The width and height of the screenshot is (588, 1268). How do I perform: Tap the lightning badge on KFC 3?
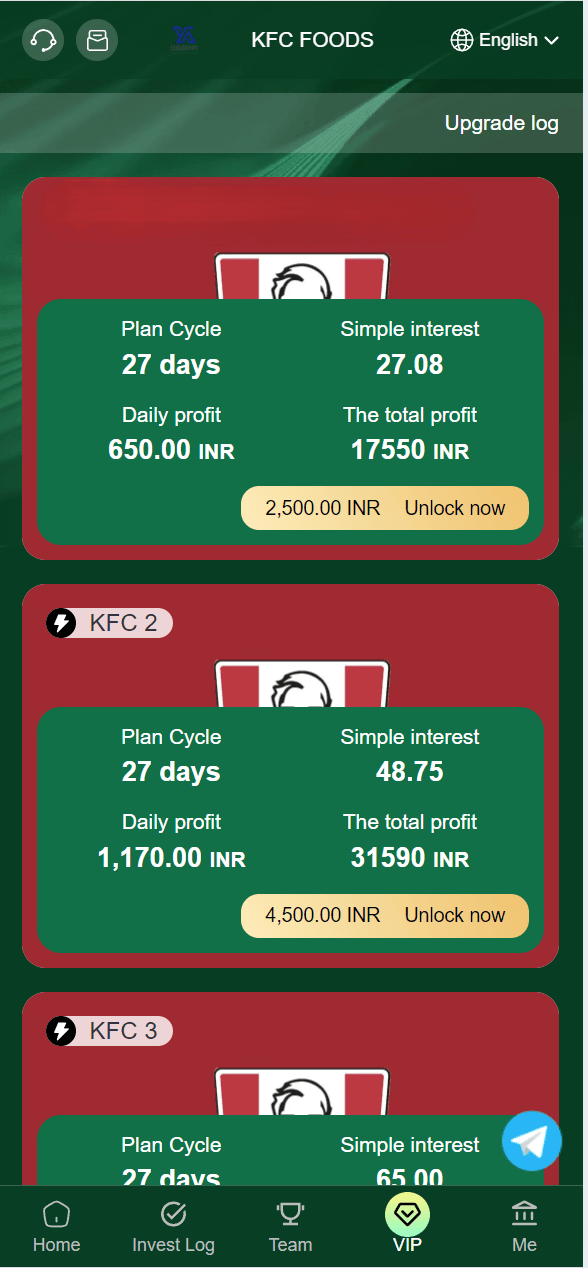[x=62, y=1031]
